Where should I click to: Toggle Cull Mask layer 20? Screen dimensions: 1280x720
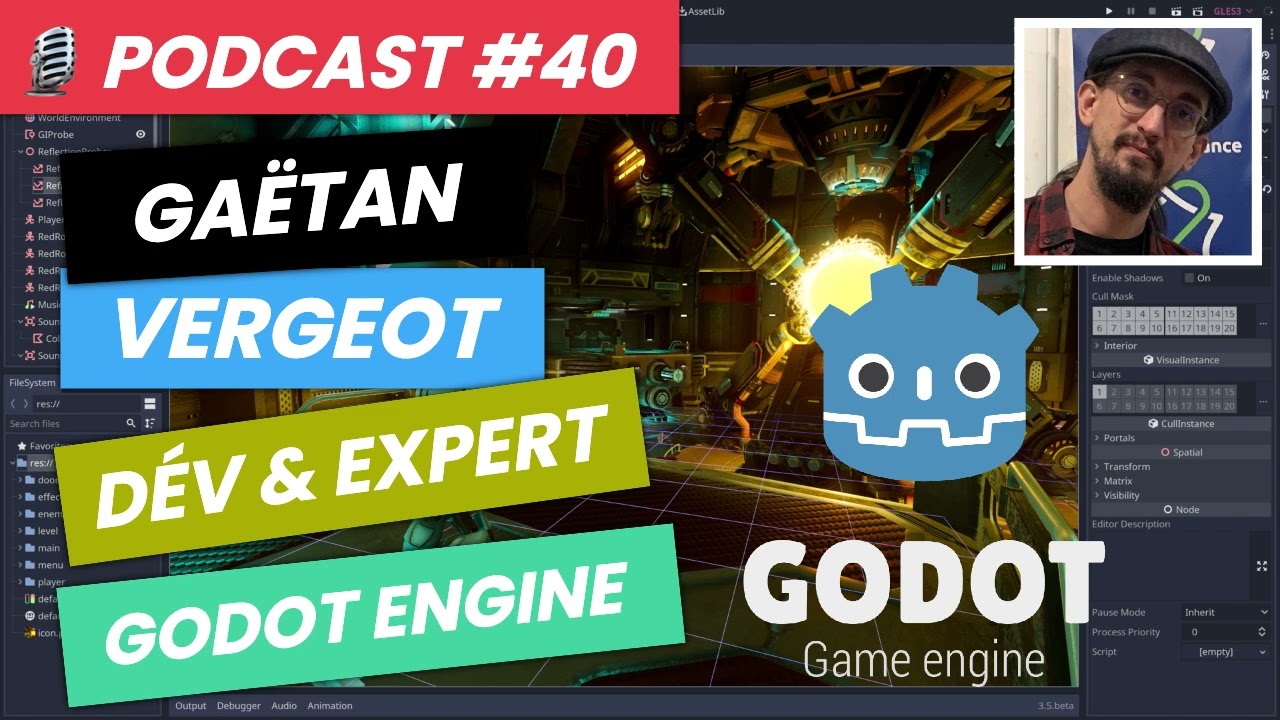[x=1230, y=328]
